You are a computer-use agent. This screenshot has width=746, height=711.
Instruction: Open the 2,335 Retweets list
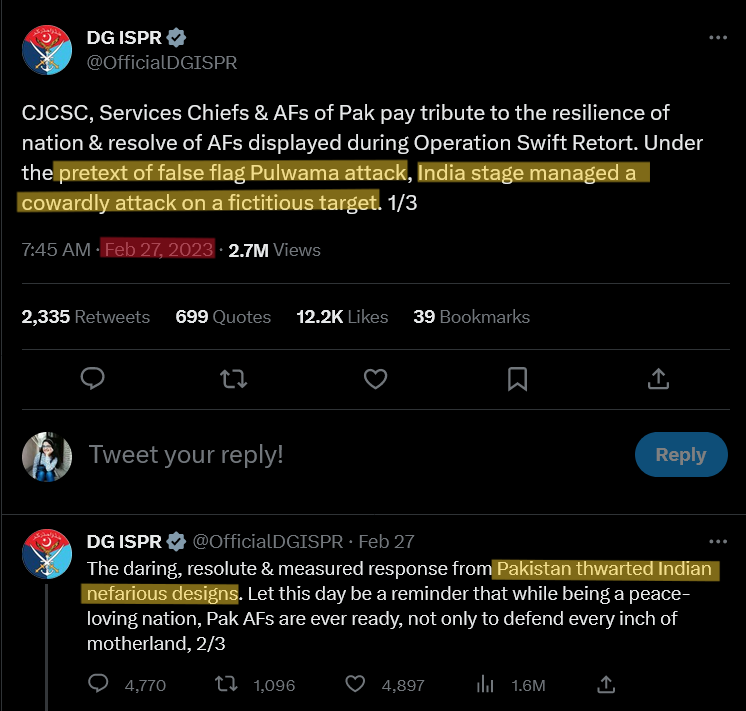tap(86, 317)
